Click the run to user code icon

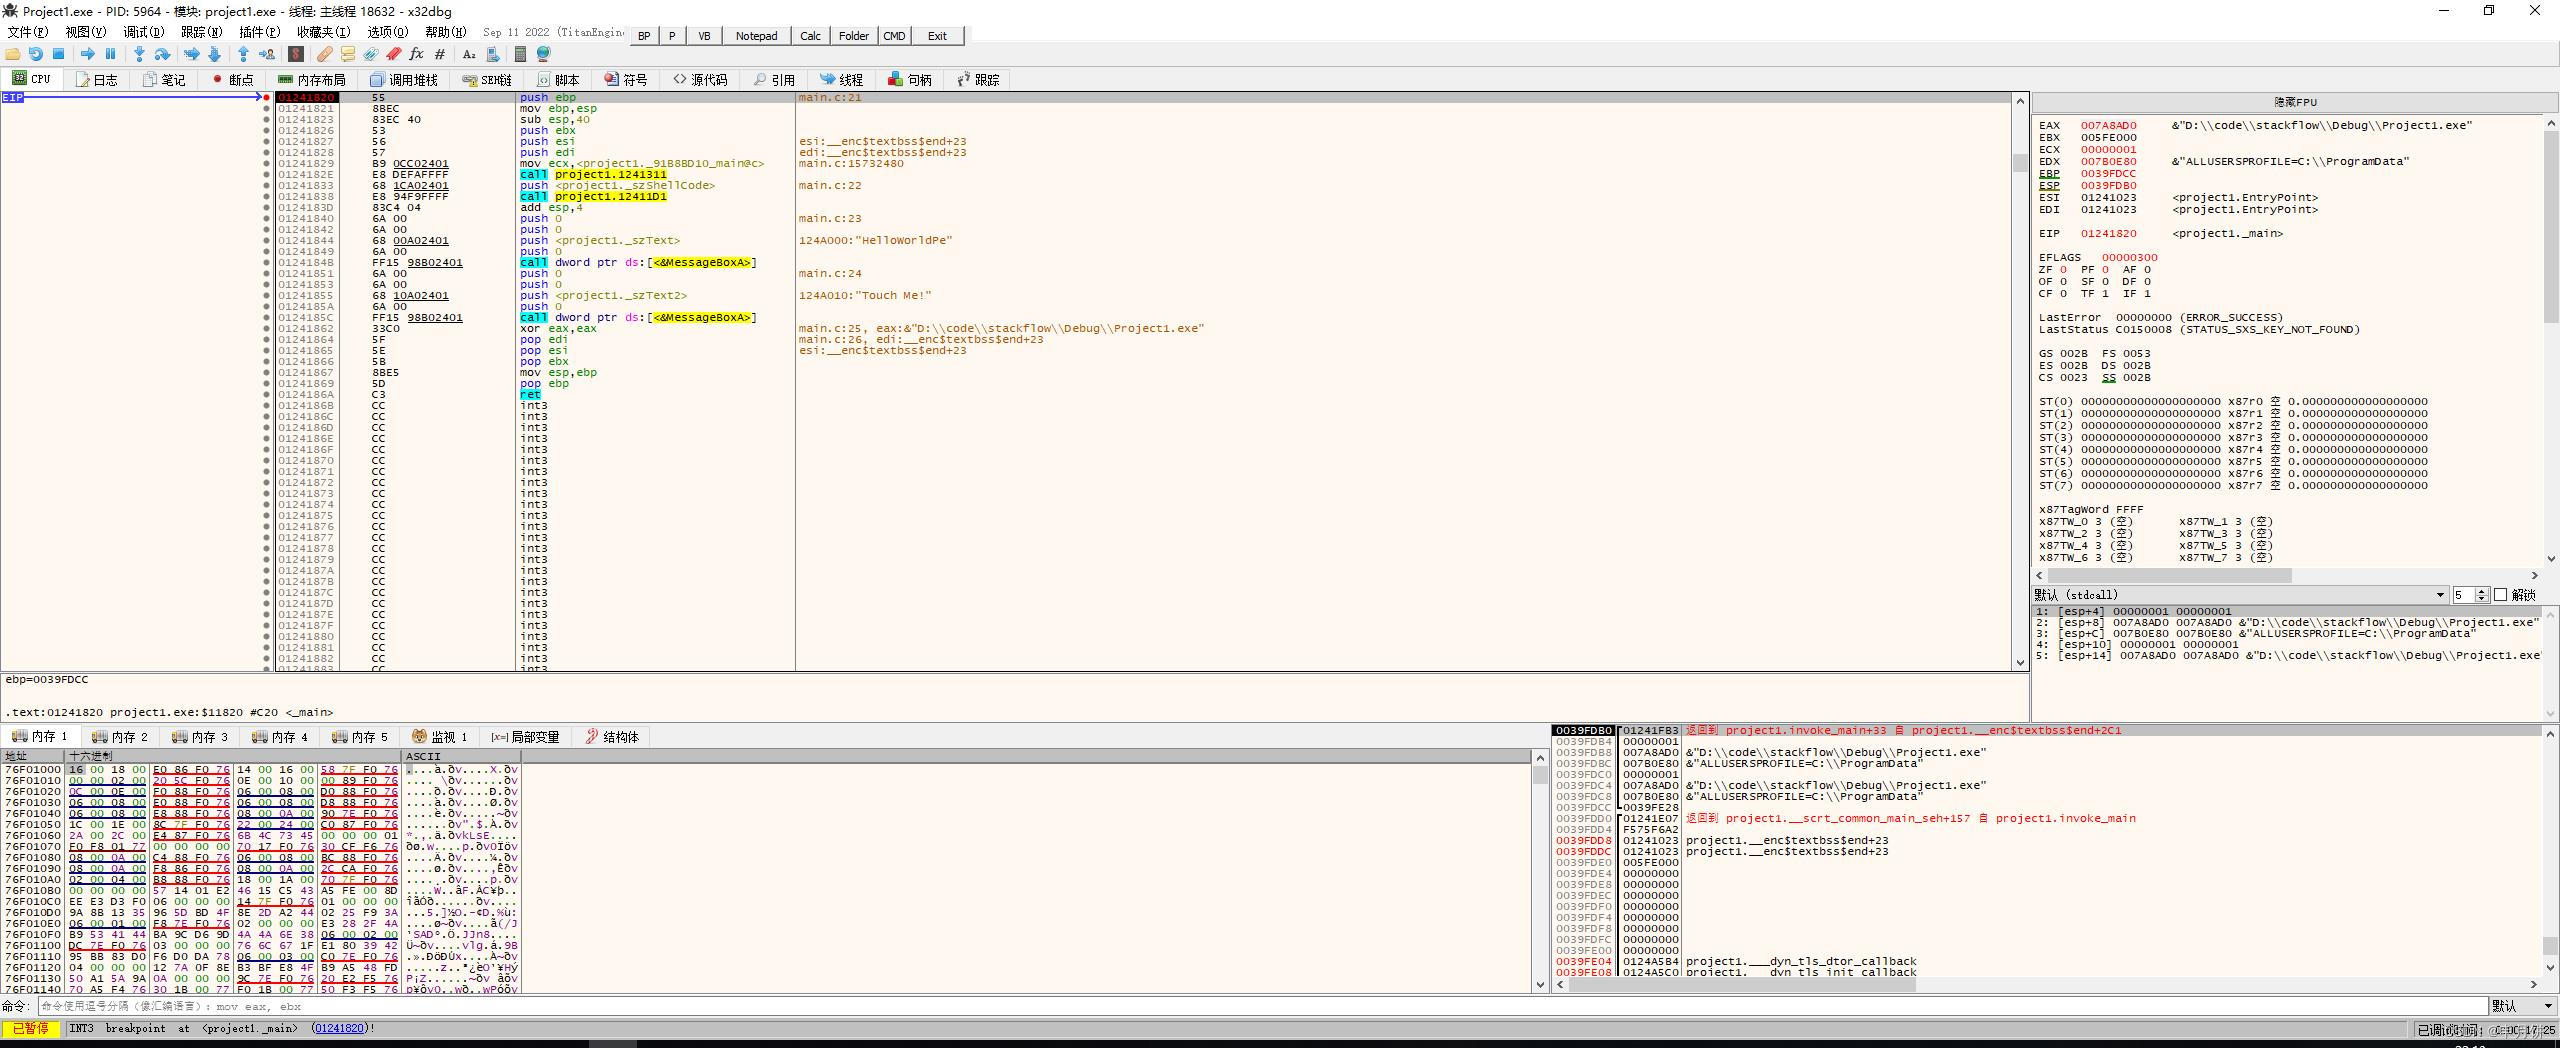pos(267,54)
